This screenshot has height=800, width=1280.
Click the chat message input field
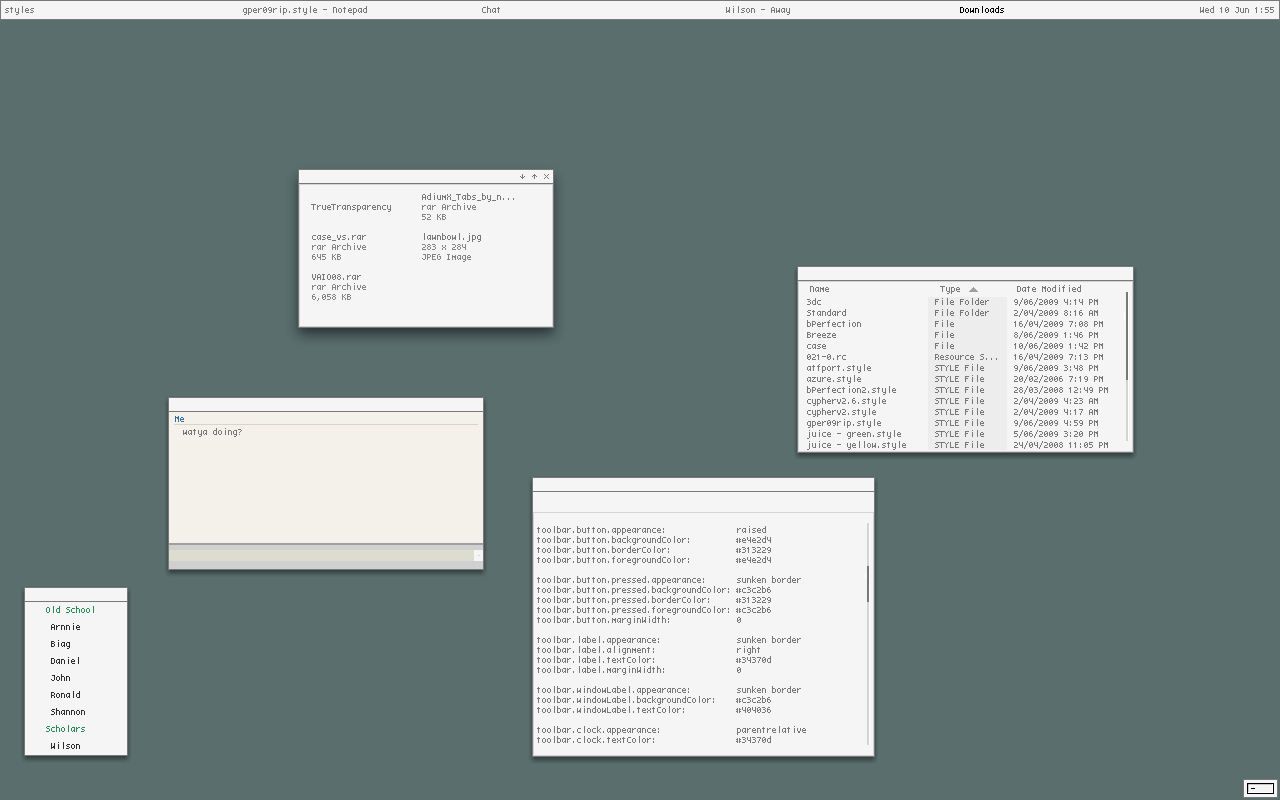coord(320,555)
